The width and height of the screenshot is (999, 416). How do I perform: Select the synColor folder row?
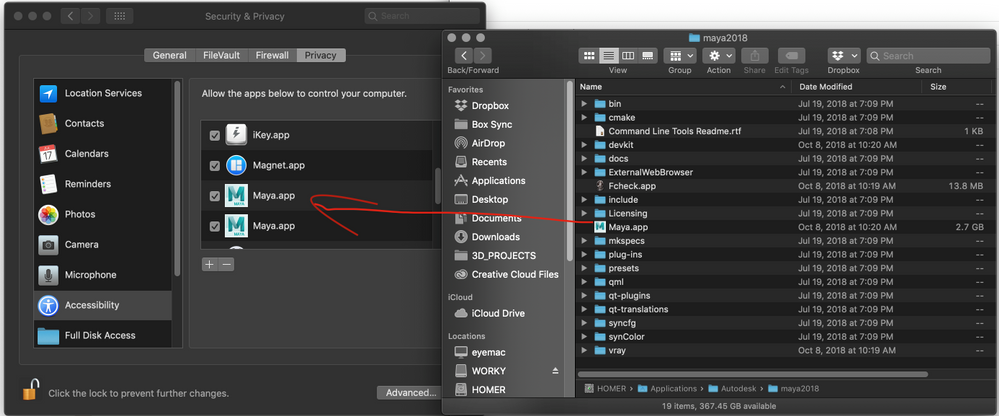tap(785, 336)
